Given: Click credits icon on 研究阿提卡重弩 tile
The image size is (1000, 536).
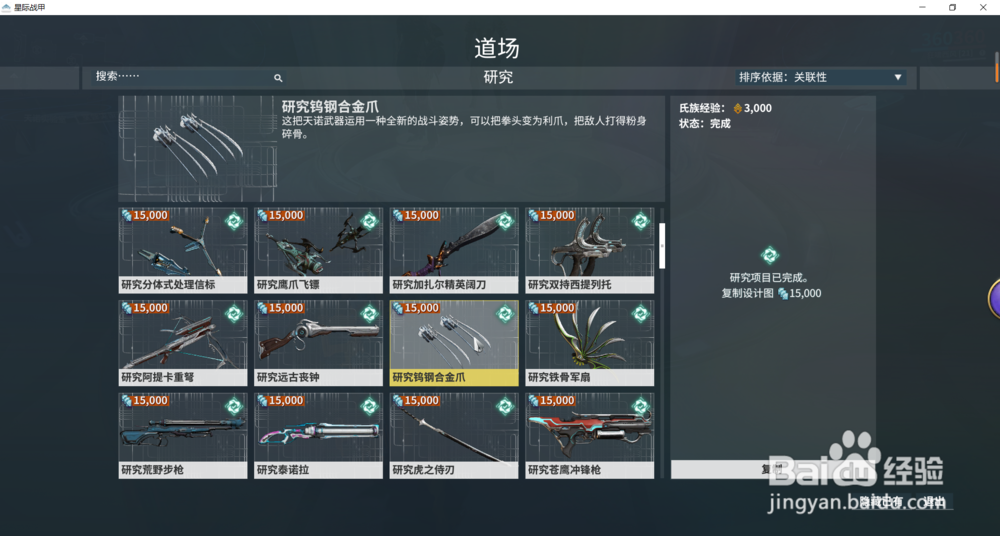Looking at the screenshot, I should tap(127, 308).
